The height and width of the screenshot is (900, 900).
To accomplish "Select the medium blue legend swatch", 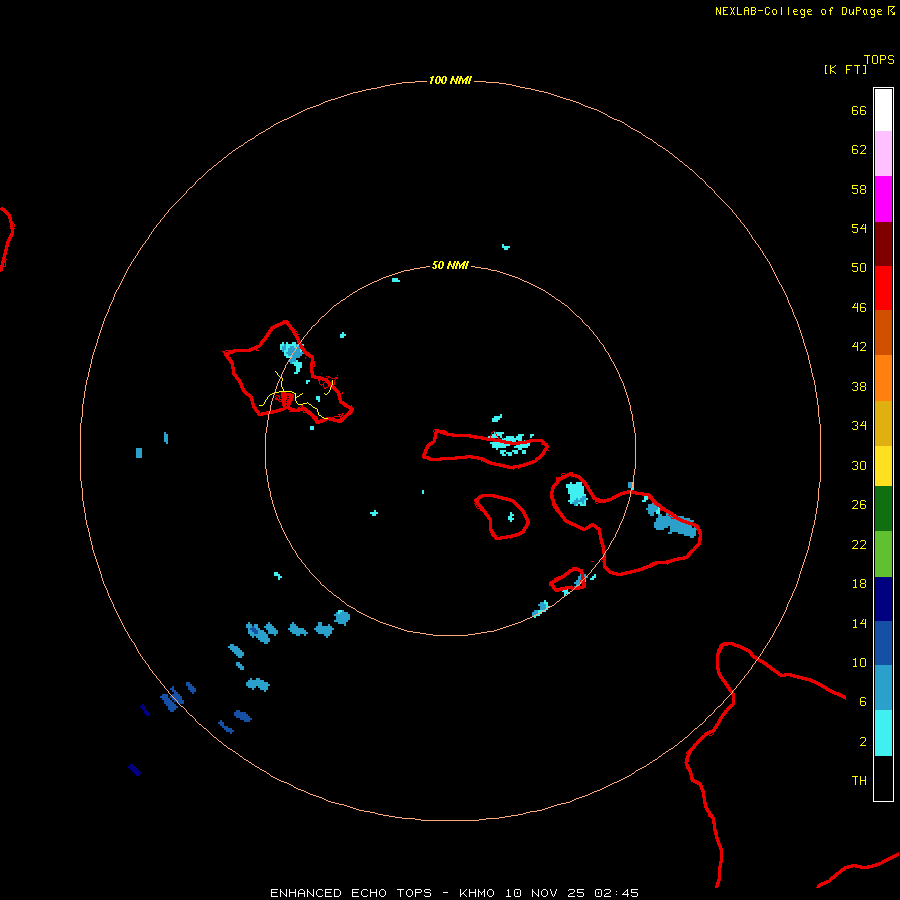I will [x=883, y=643].
